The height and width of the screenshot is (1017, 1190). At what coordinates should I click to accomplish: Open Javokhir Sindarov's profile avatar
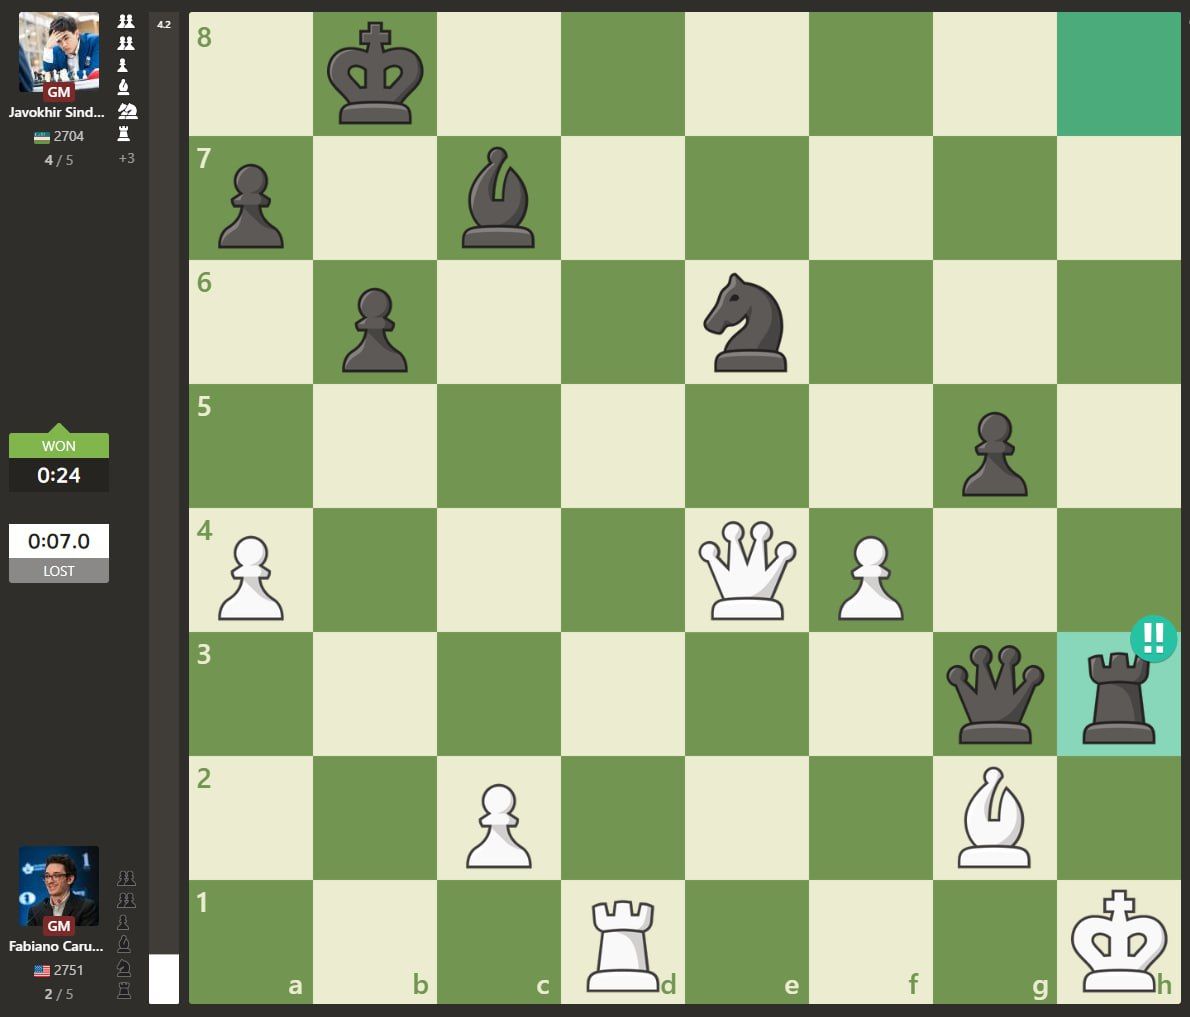tap(59, 52)
